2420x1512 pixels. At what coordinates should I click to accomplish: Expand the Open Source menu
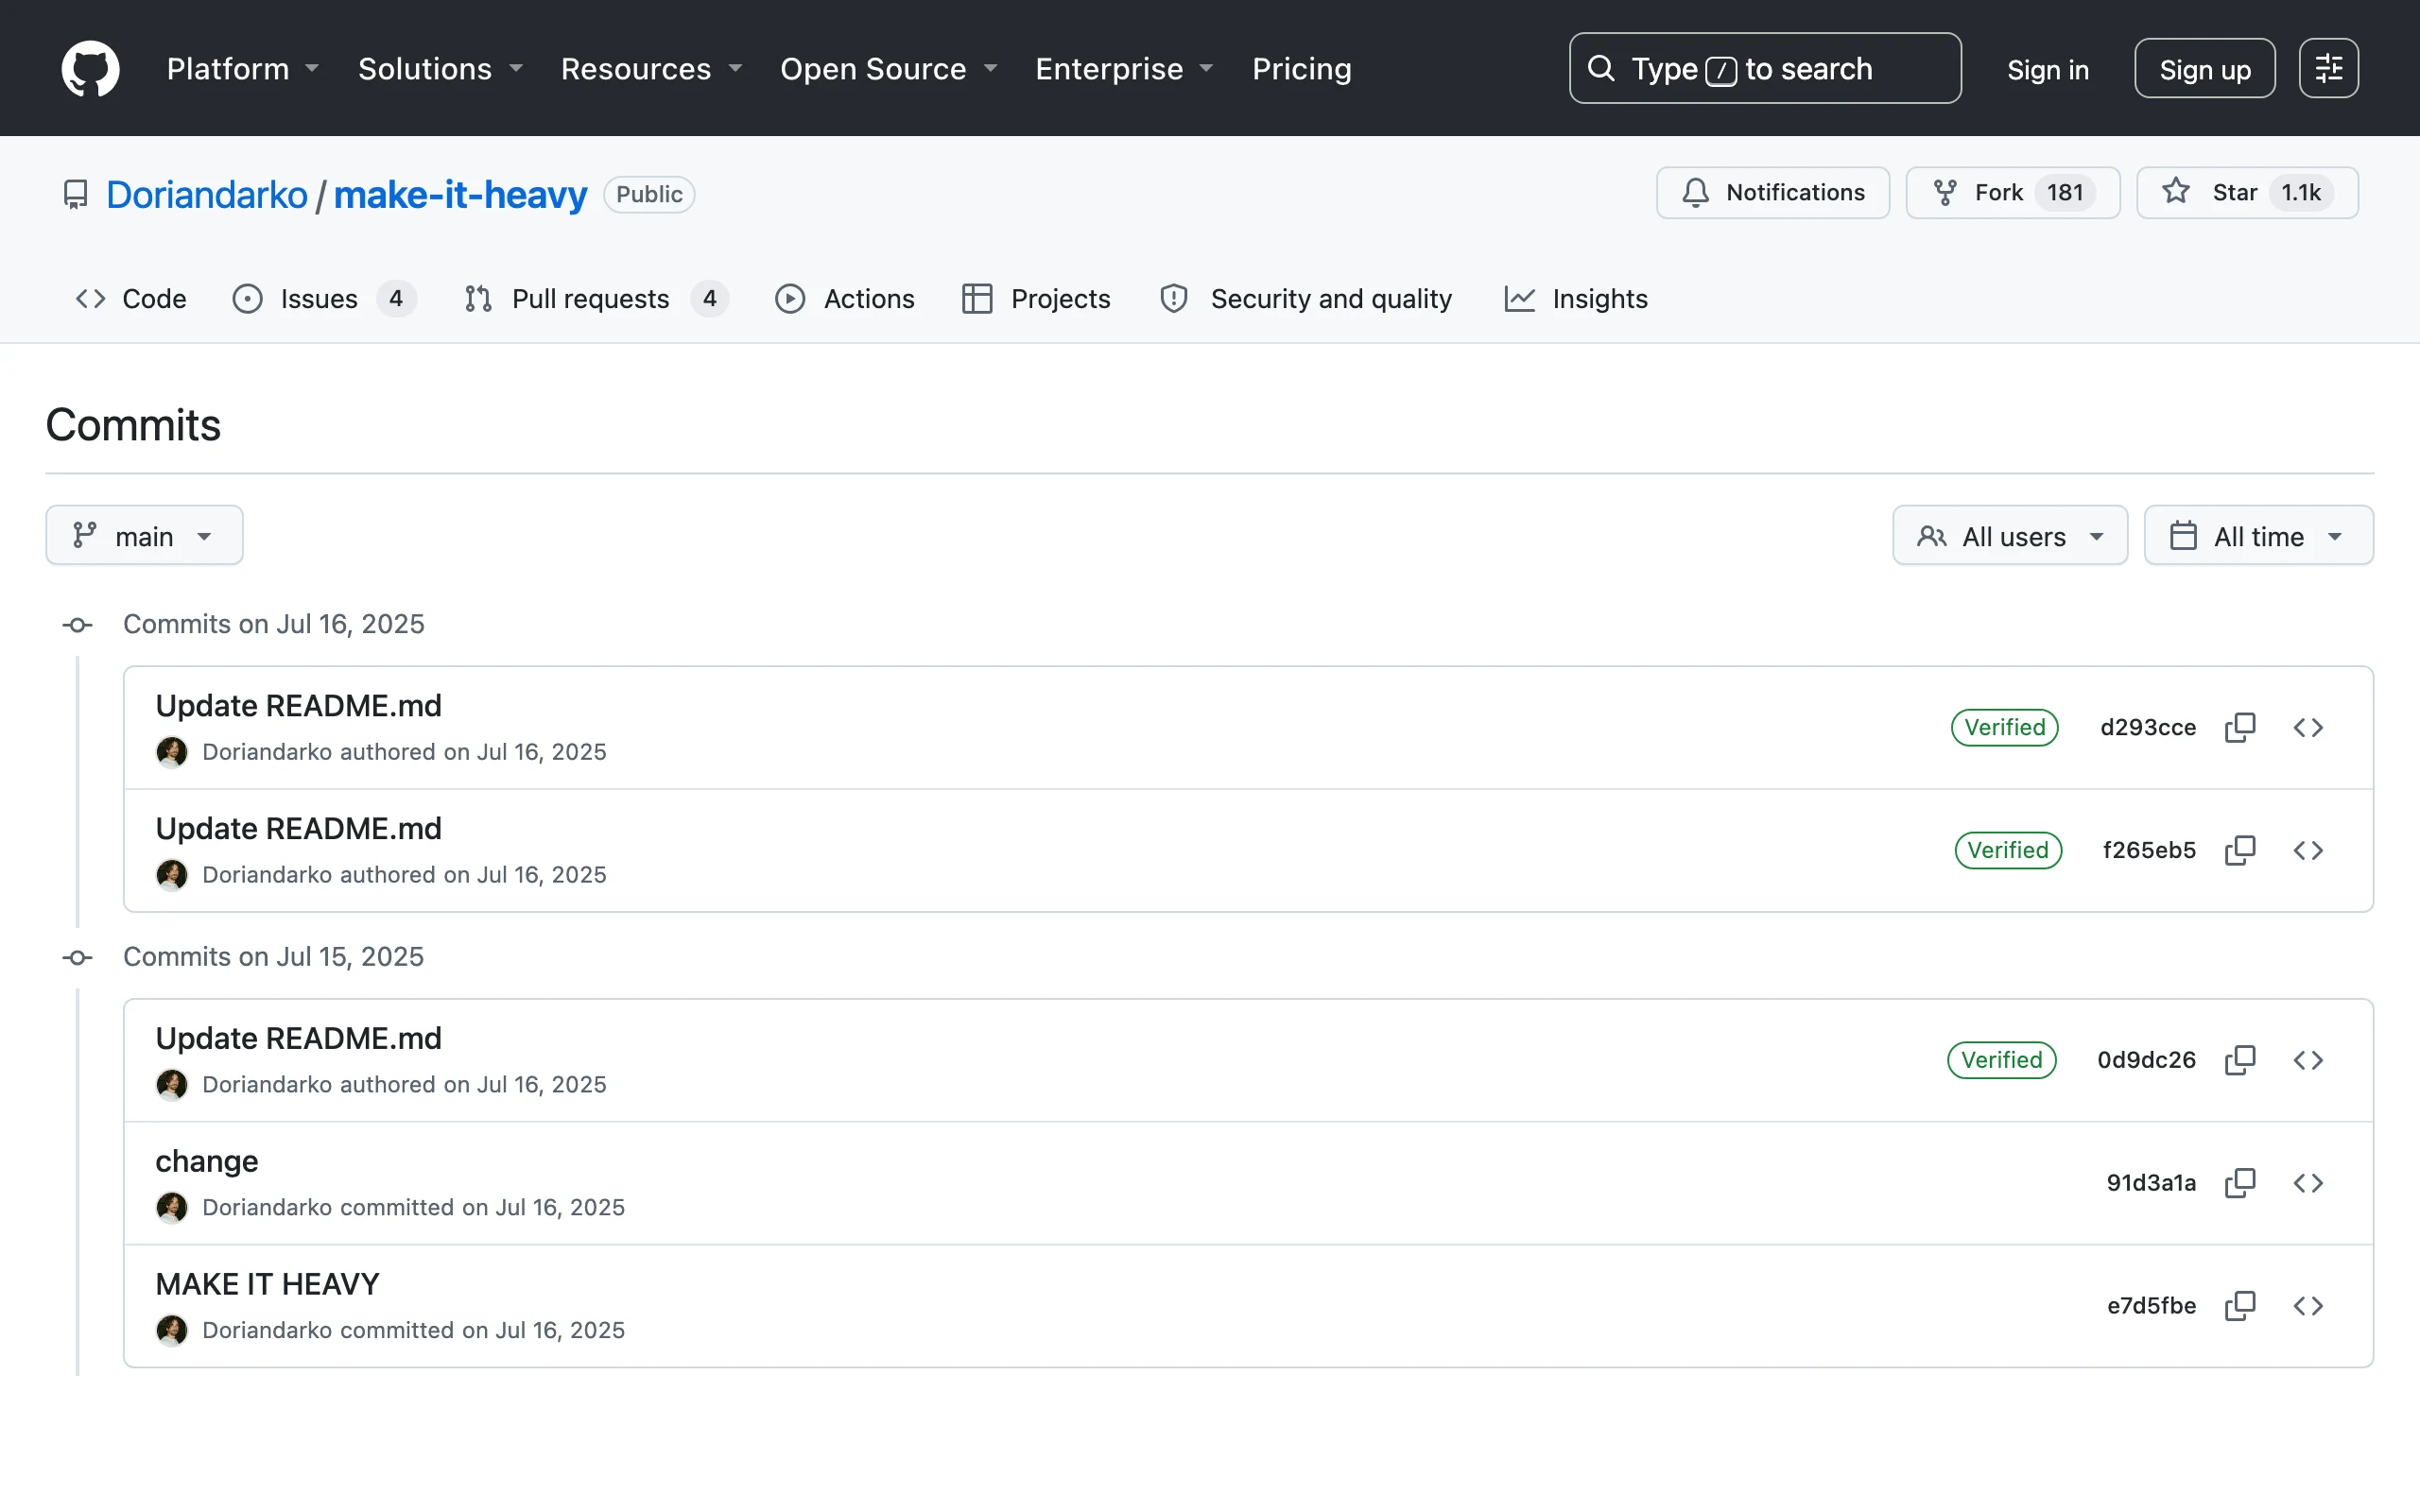888,69
